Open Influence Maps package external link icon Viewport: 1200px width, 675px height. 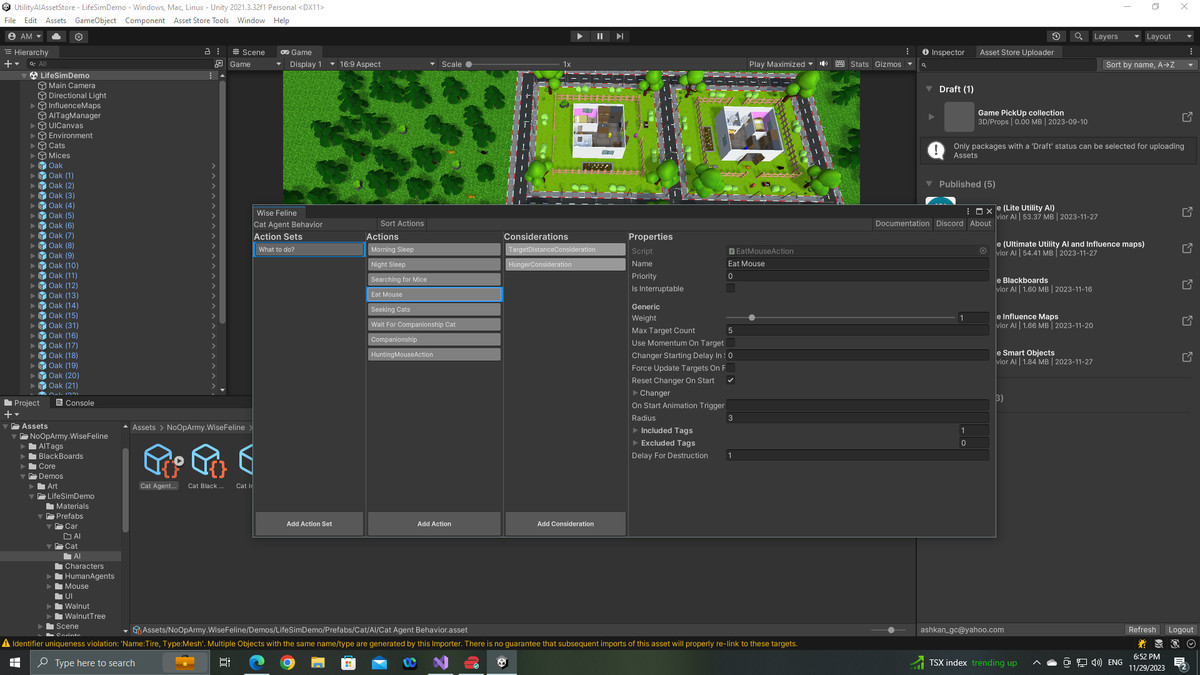tap(1187, 321)
